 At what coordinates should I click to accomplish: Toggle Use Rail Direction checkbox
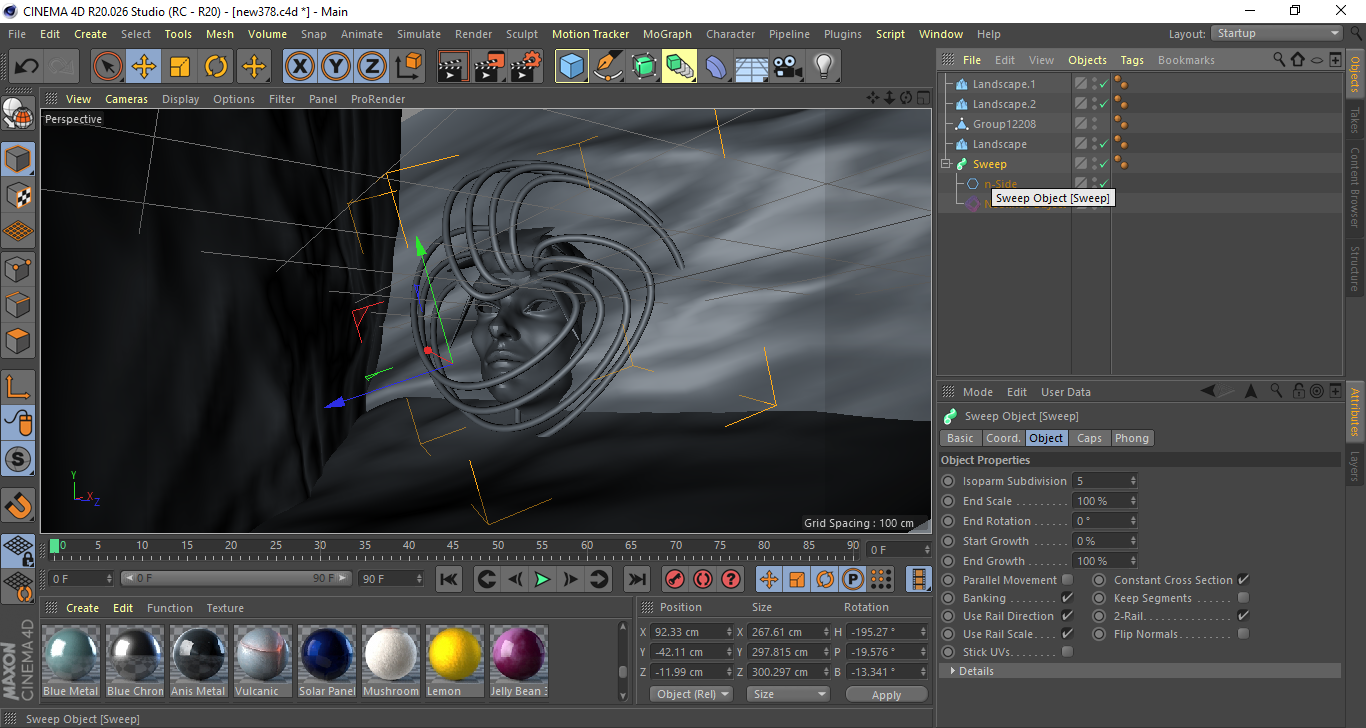(1067, 616)
